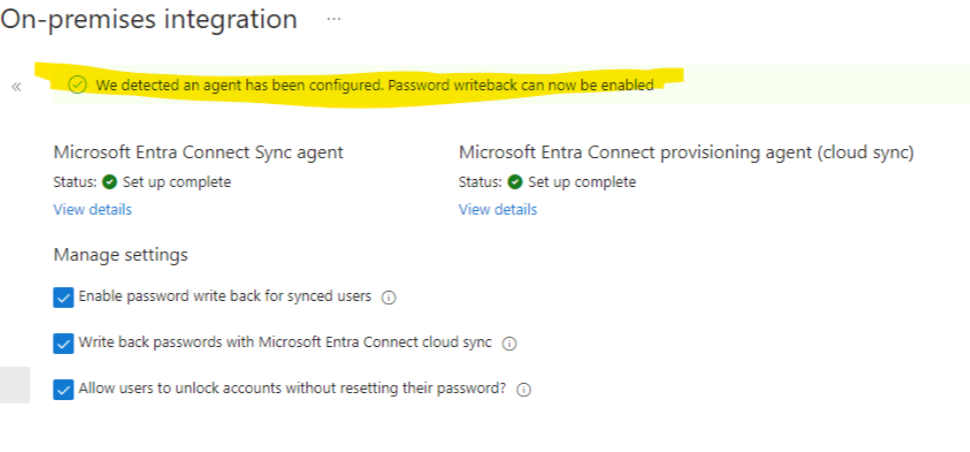This screenshot has width=970, height=452.
Task: Uncheck Enable password write back for synced users
Action: coord(63,297)
